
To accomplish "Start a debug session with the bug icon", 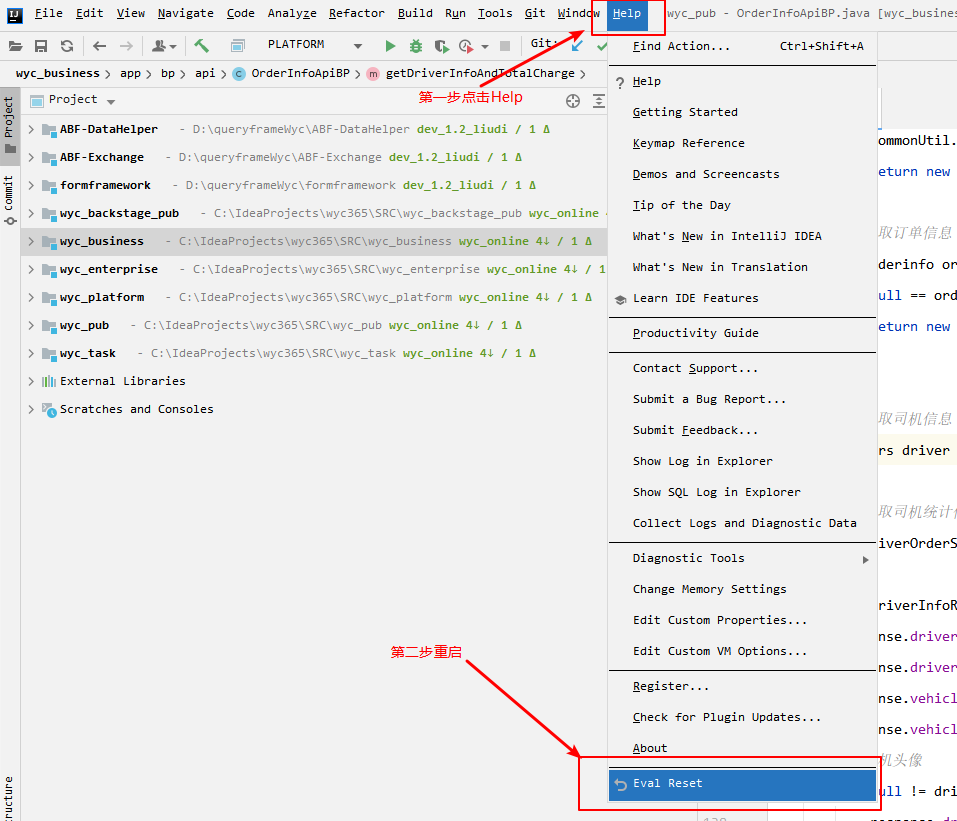I will pos(417,45).
